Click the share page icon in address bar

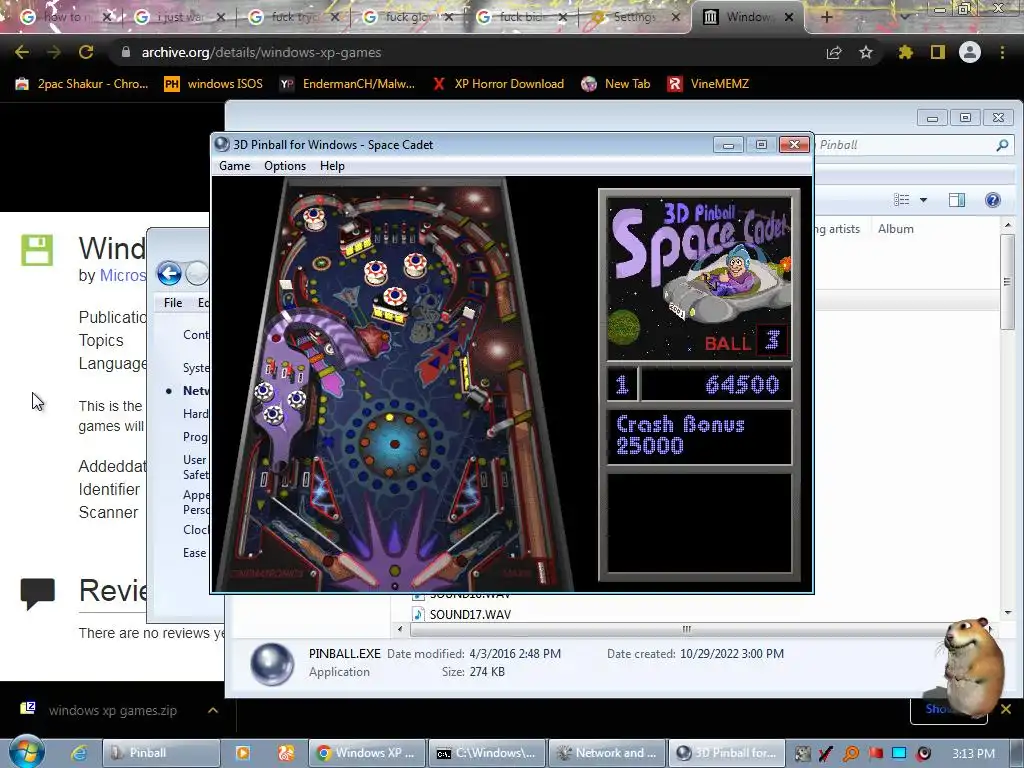coord(834,52)
